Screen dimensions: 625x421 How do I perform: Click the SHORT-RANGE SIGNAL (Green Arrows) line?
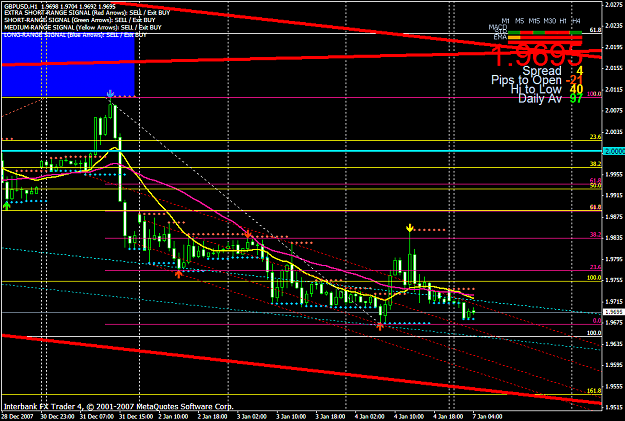80,20
